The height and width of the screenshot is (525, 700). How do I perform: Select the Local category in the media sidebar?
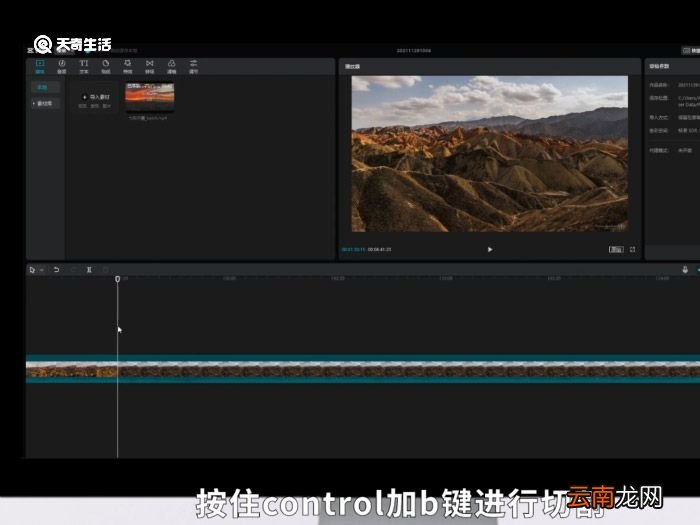tap(45, 88)
